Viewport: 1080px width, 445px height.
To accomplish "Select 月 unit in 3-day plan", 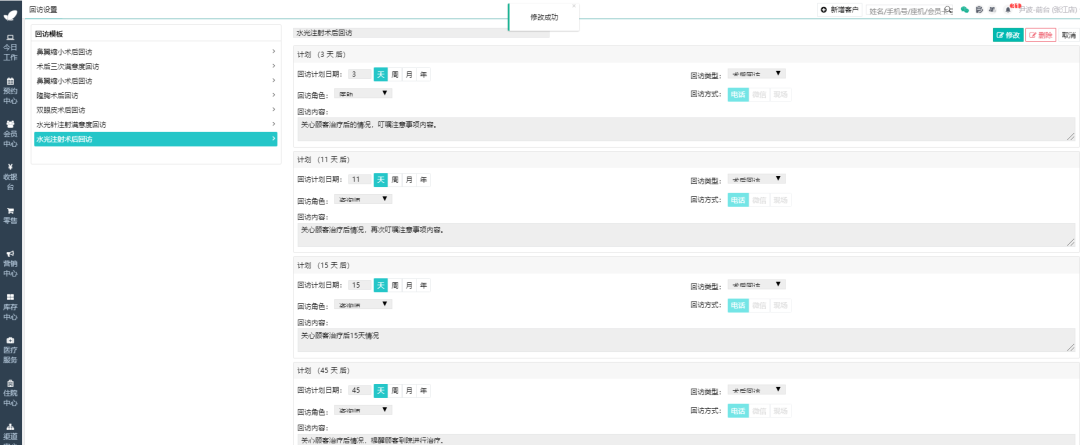I will click(409, 74).
